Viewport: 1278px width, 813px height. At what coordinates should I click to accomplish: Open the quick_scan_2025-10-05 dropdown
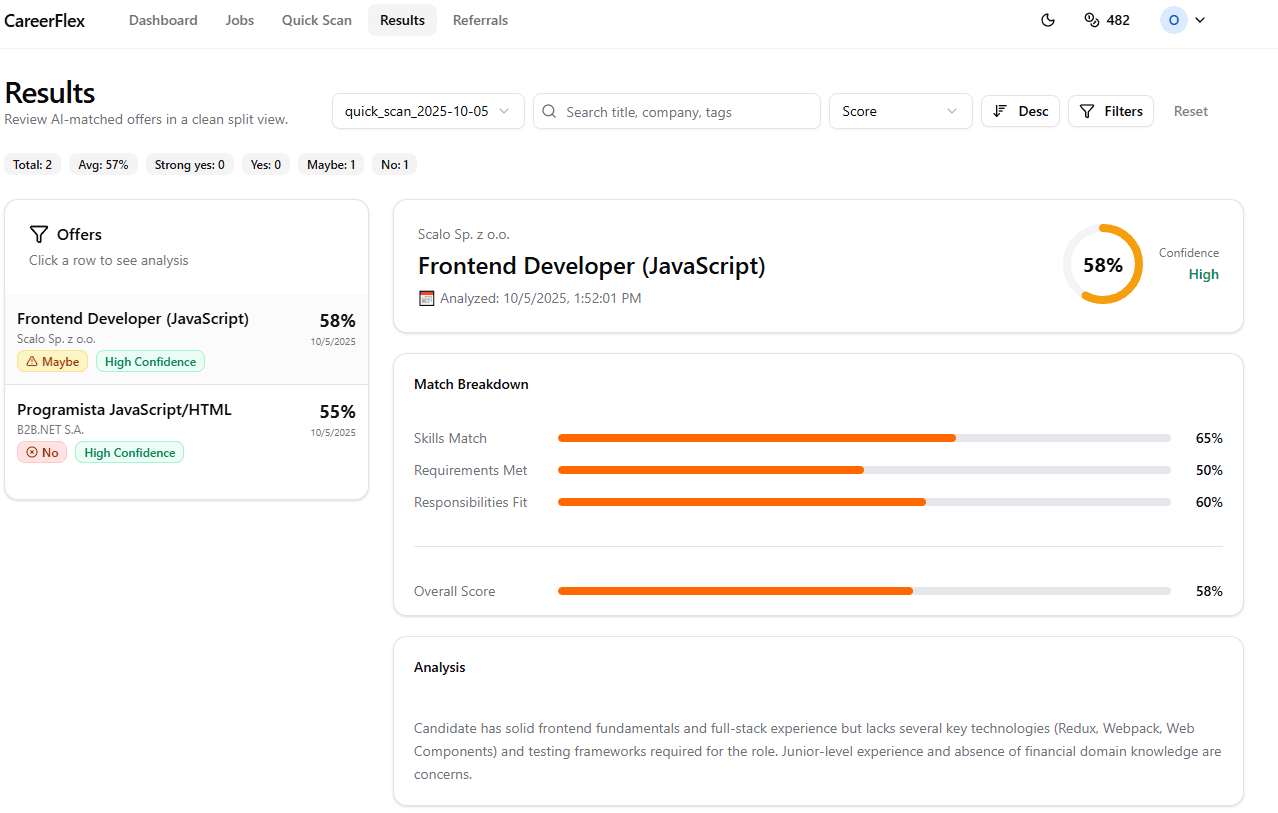[428, 111]
